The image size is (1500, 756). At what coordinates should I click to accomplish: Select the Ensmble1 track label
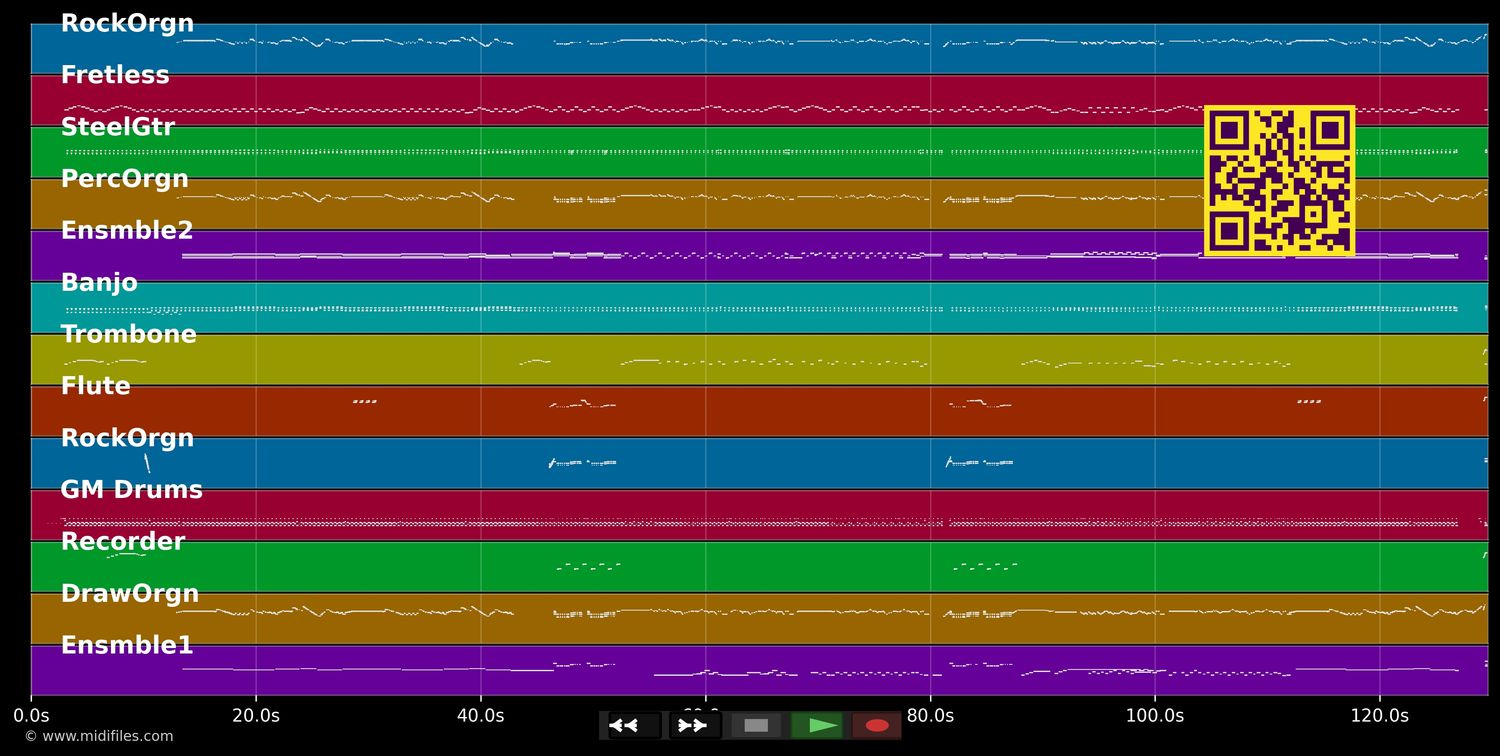pos(127,646)
